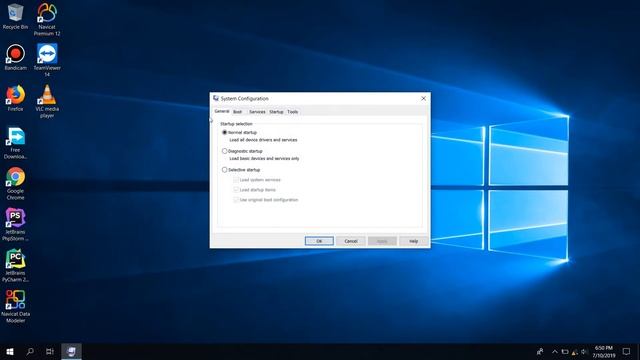Select the JetBrains PhpStorm shortcut
This screenshot has width=640, height=360.
(16, 224)
